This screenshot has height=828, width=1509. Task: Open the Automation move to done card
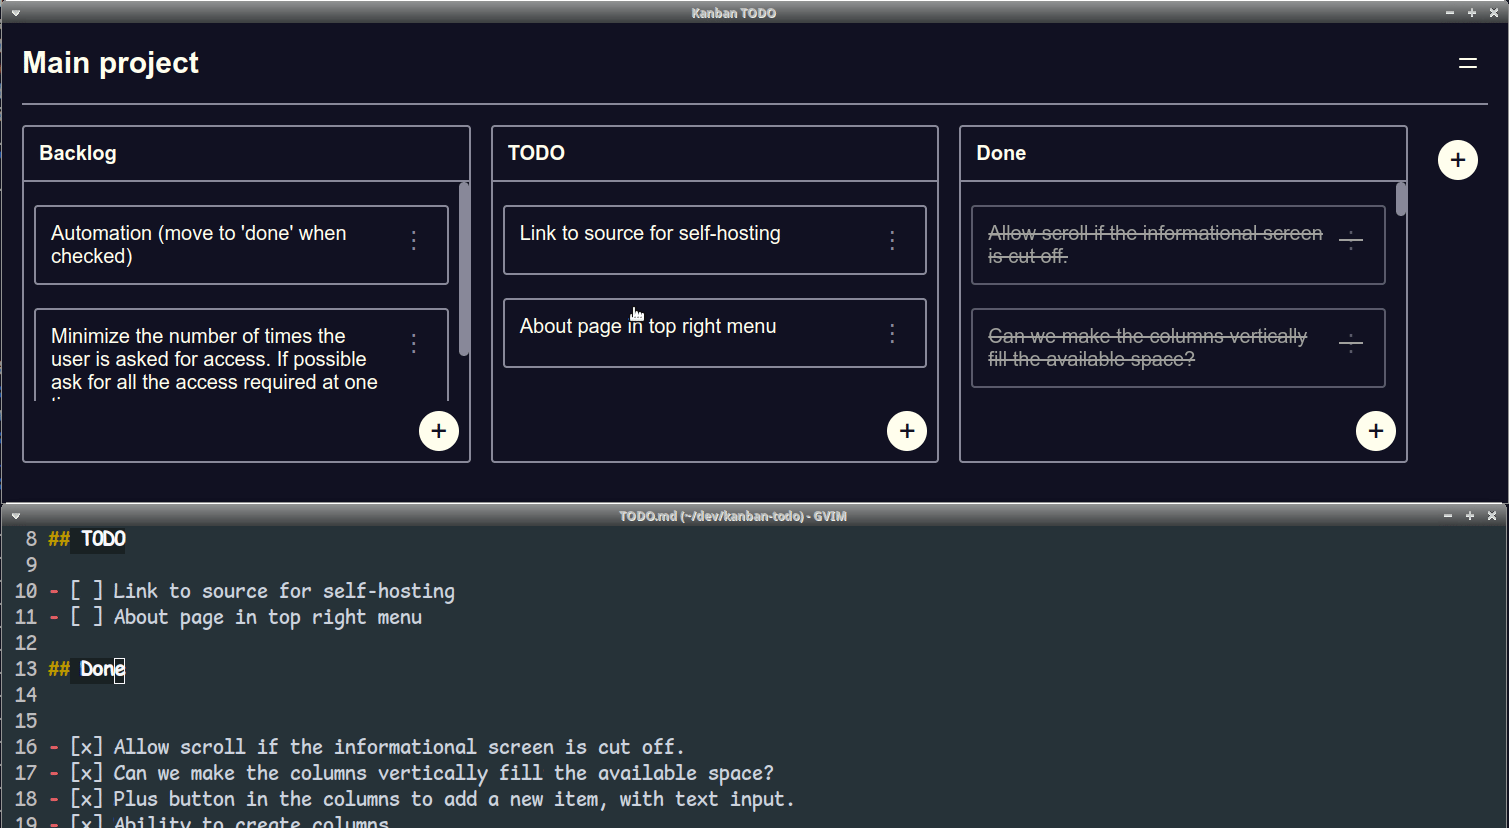241,245
